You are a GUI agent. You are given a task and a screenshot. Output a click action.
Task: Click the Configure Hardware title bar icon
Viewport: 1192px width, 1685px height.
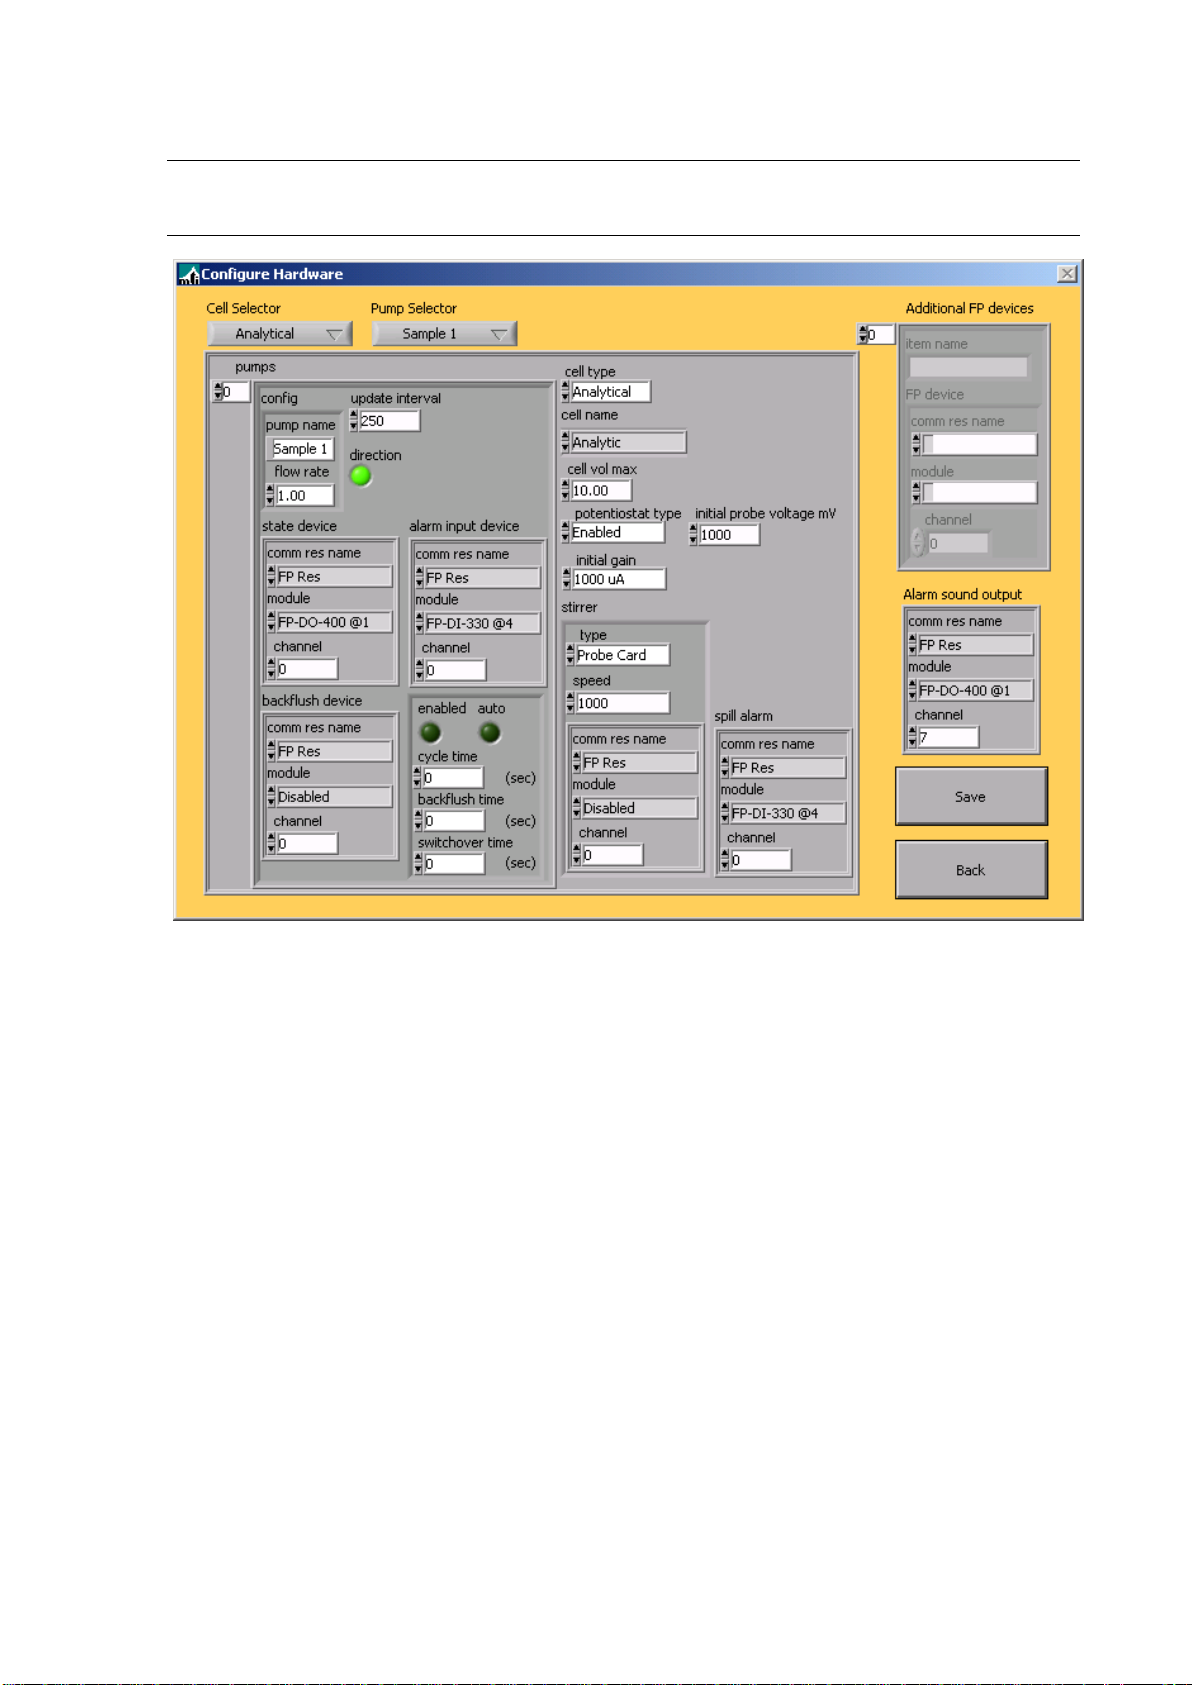[188, 274]
